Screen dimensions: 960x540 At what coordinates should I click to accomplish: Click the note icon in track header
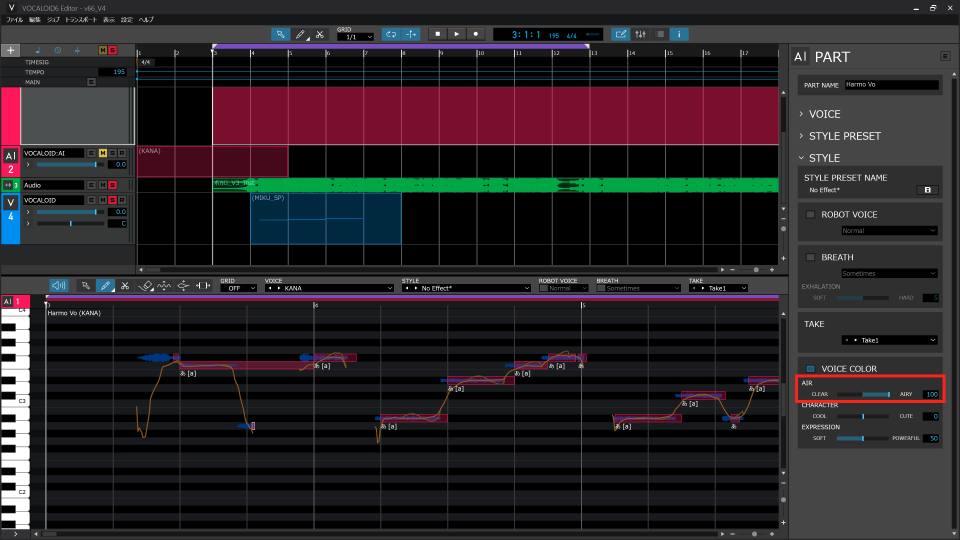pyautogui.click(x=38, y=50)
